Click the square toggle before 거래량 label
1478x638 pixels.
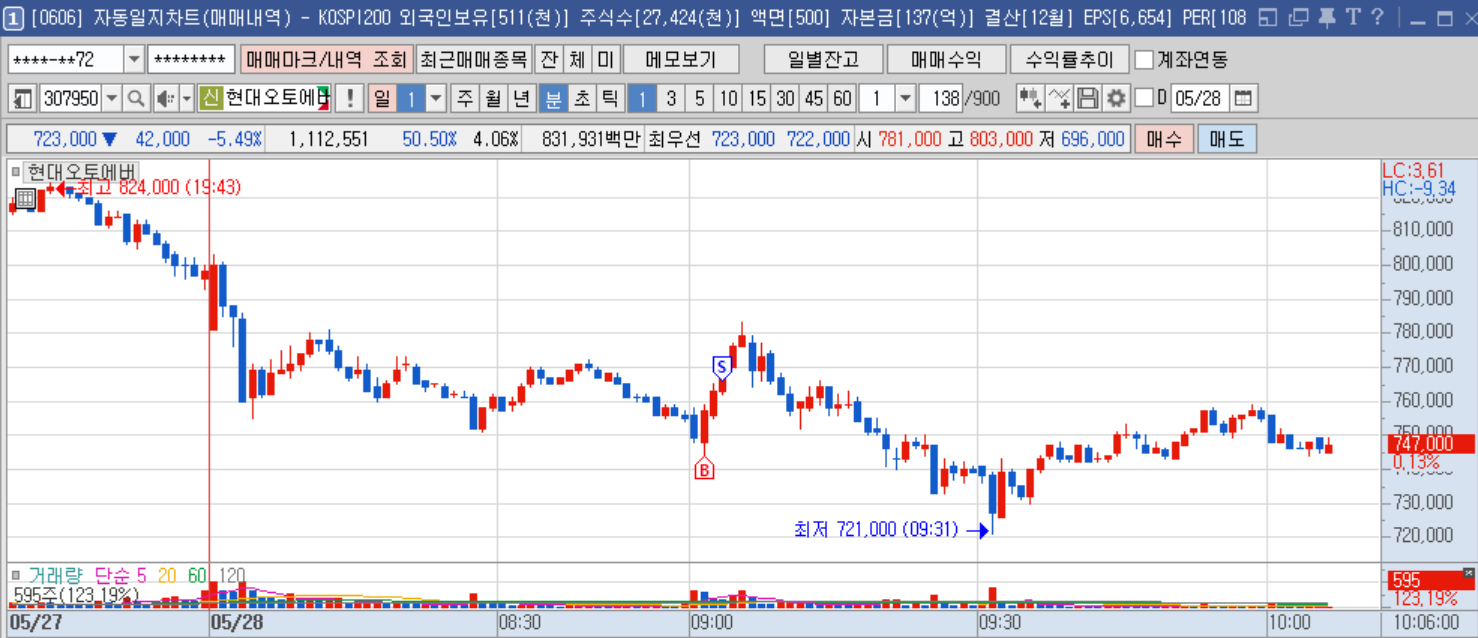coord(16,575)
